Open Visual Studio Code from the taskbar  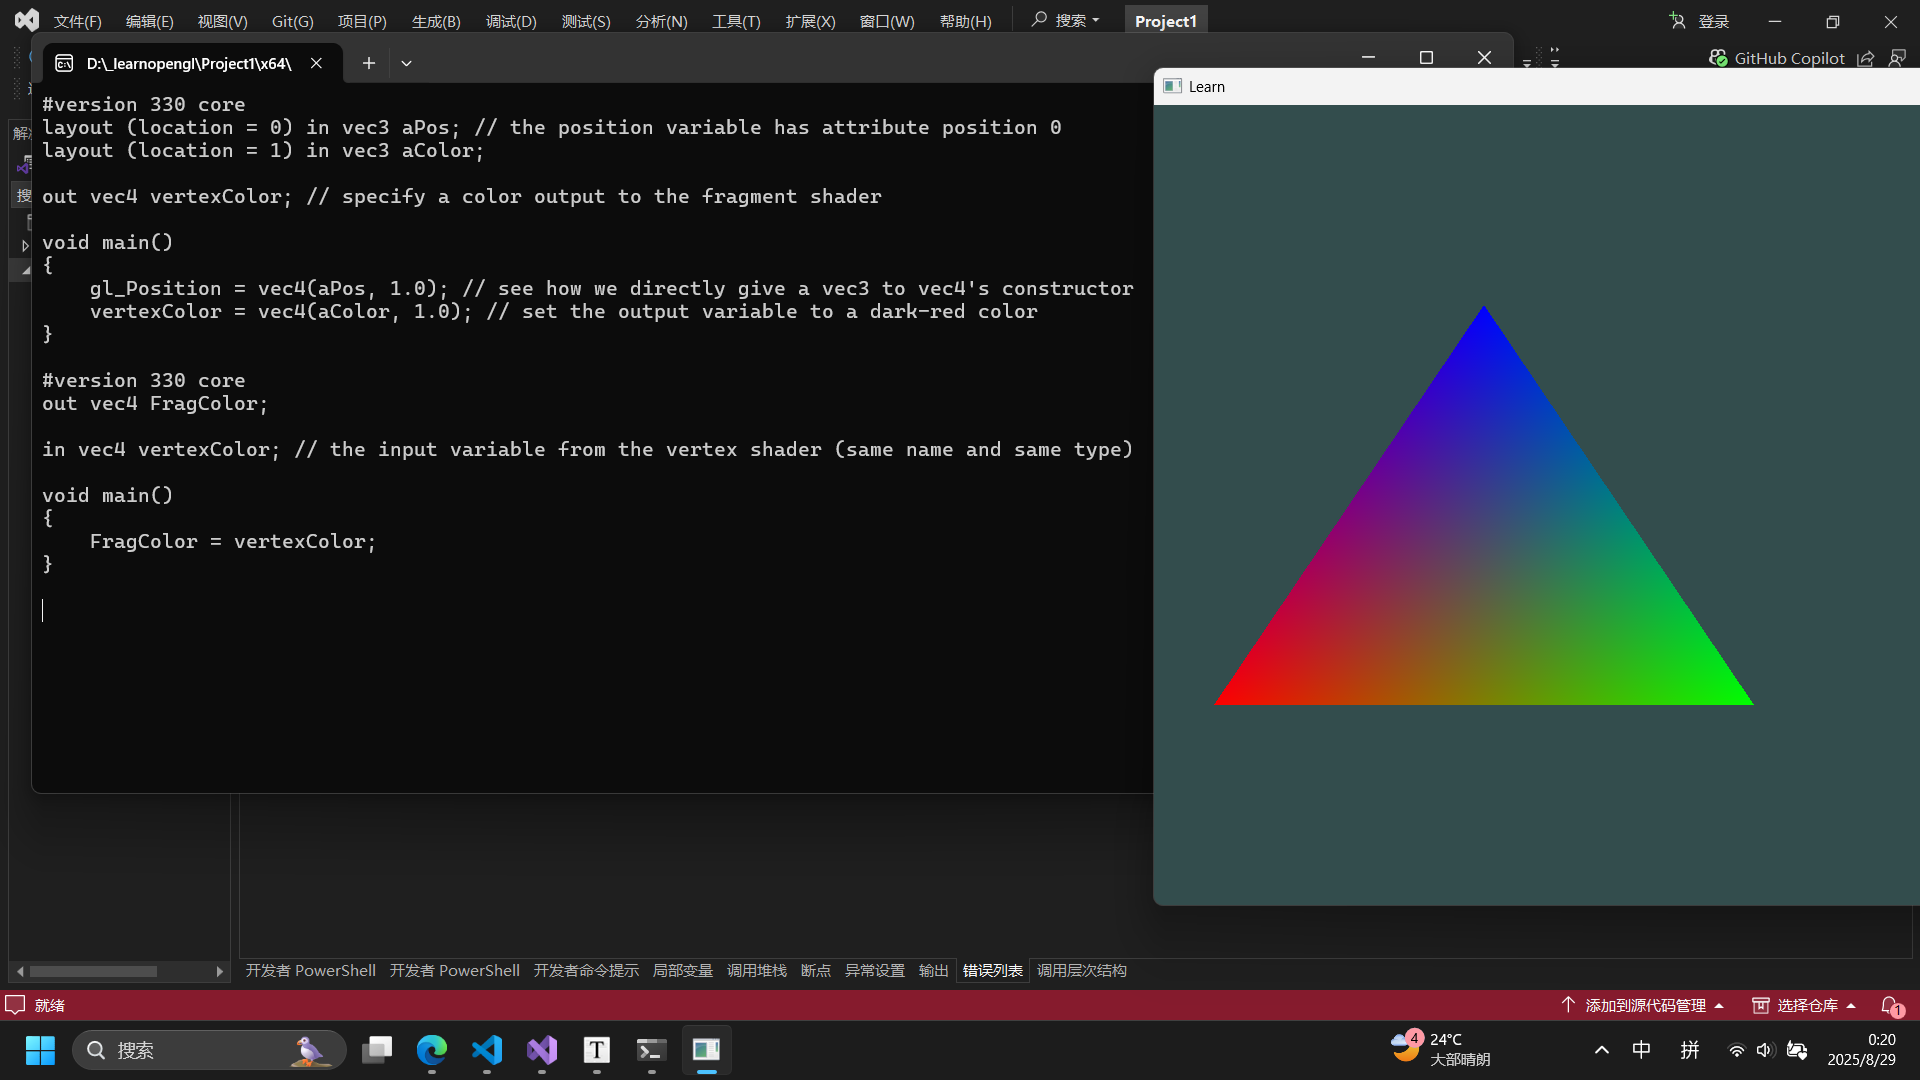487,1050
